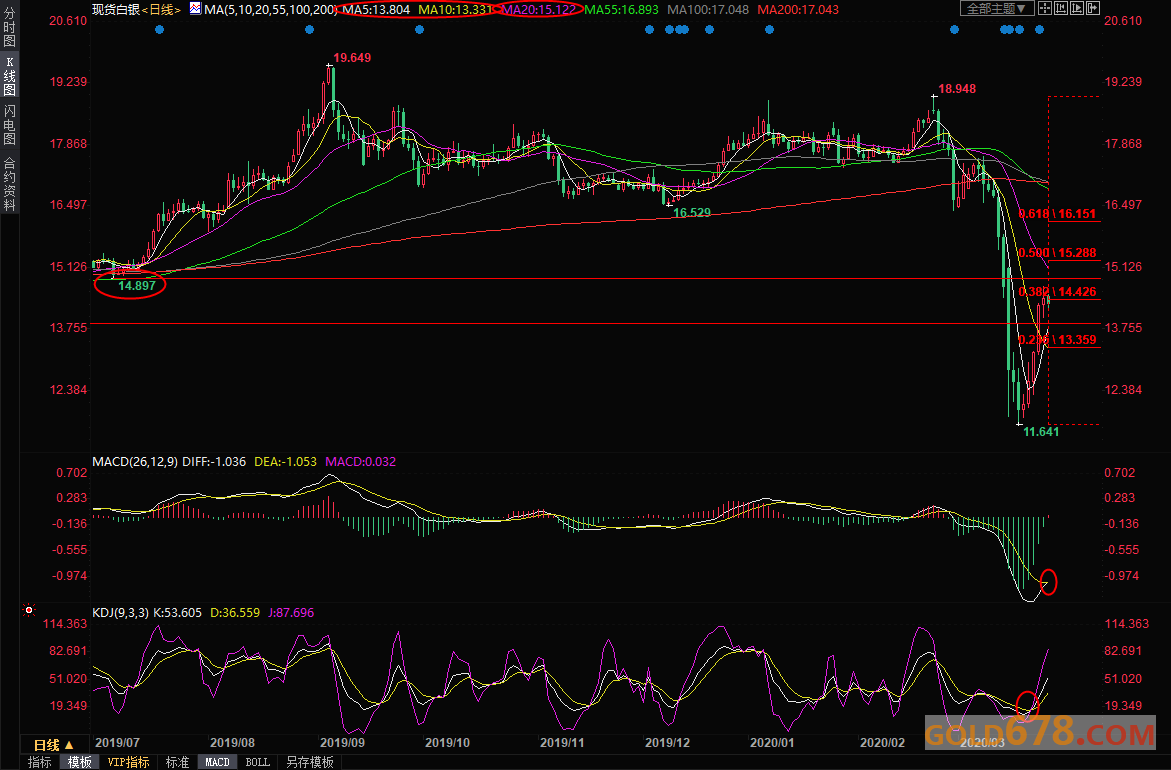Click the news dot above 2019/10
Viewport: 1171px width, 770px height.
click(x=420, y=30)
